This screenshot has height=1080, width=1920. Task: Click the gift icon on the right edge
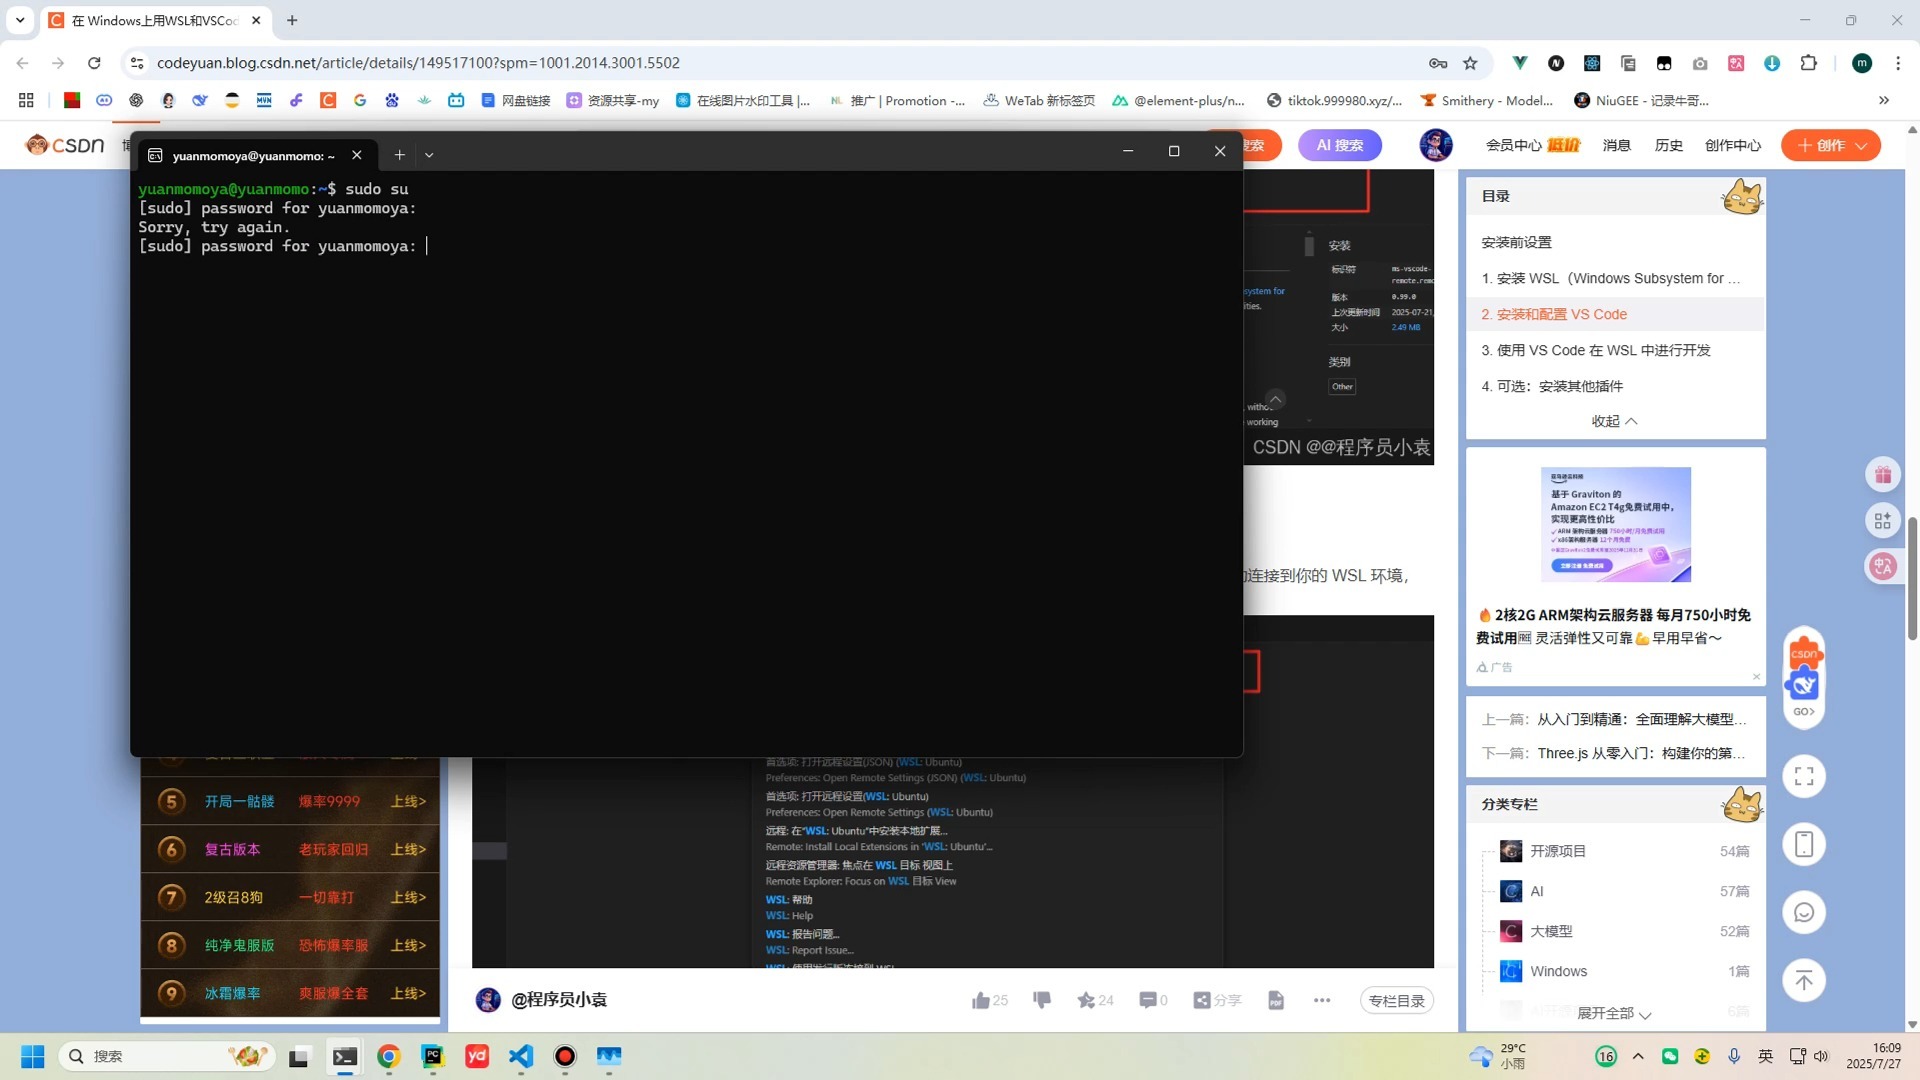1883,474
